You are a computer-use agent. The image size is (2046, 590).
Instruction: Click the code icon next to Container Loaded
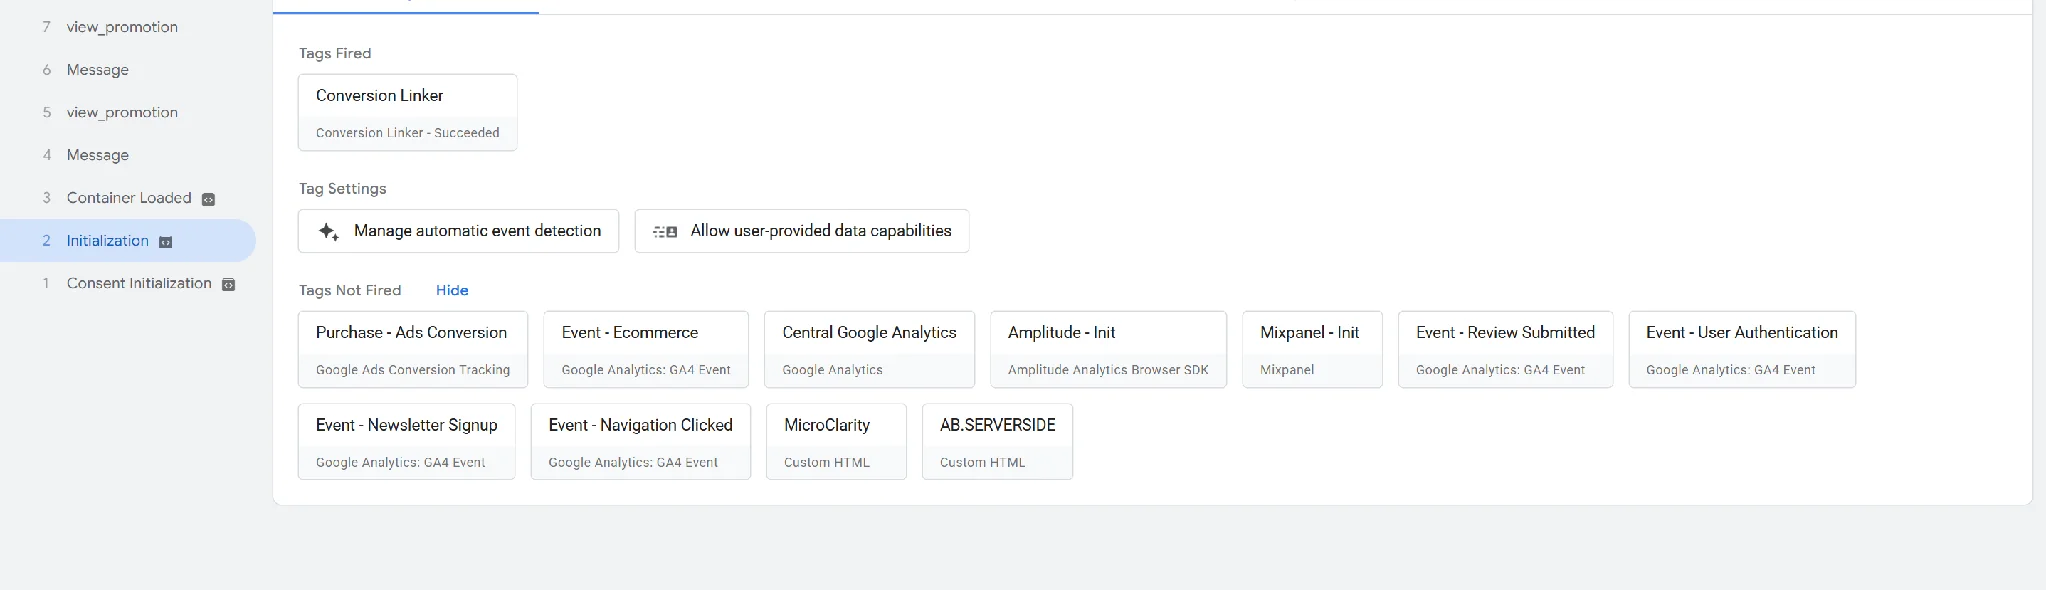click(208, 199)
